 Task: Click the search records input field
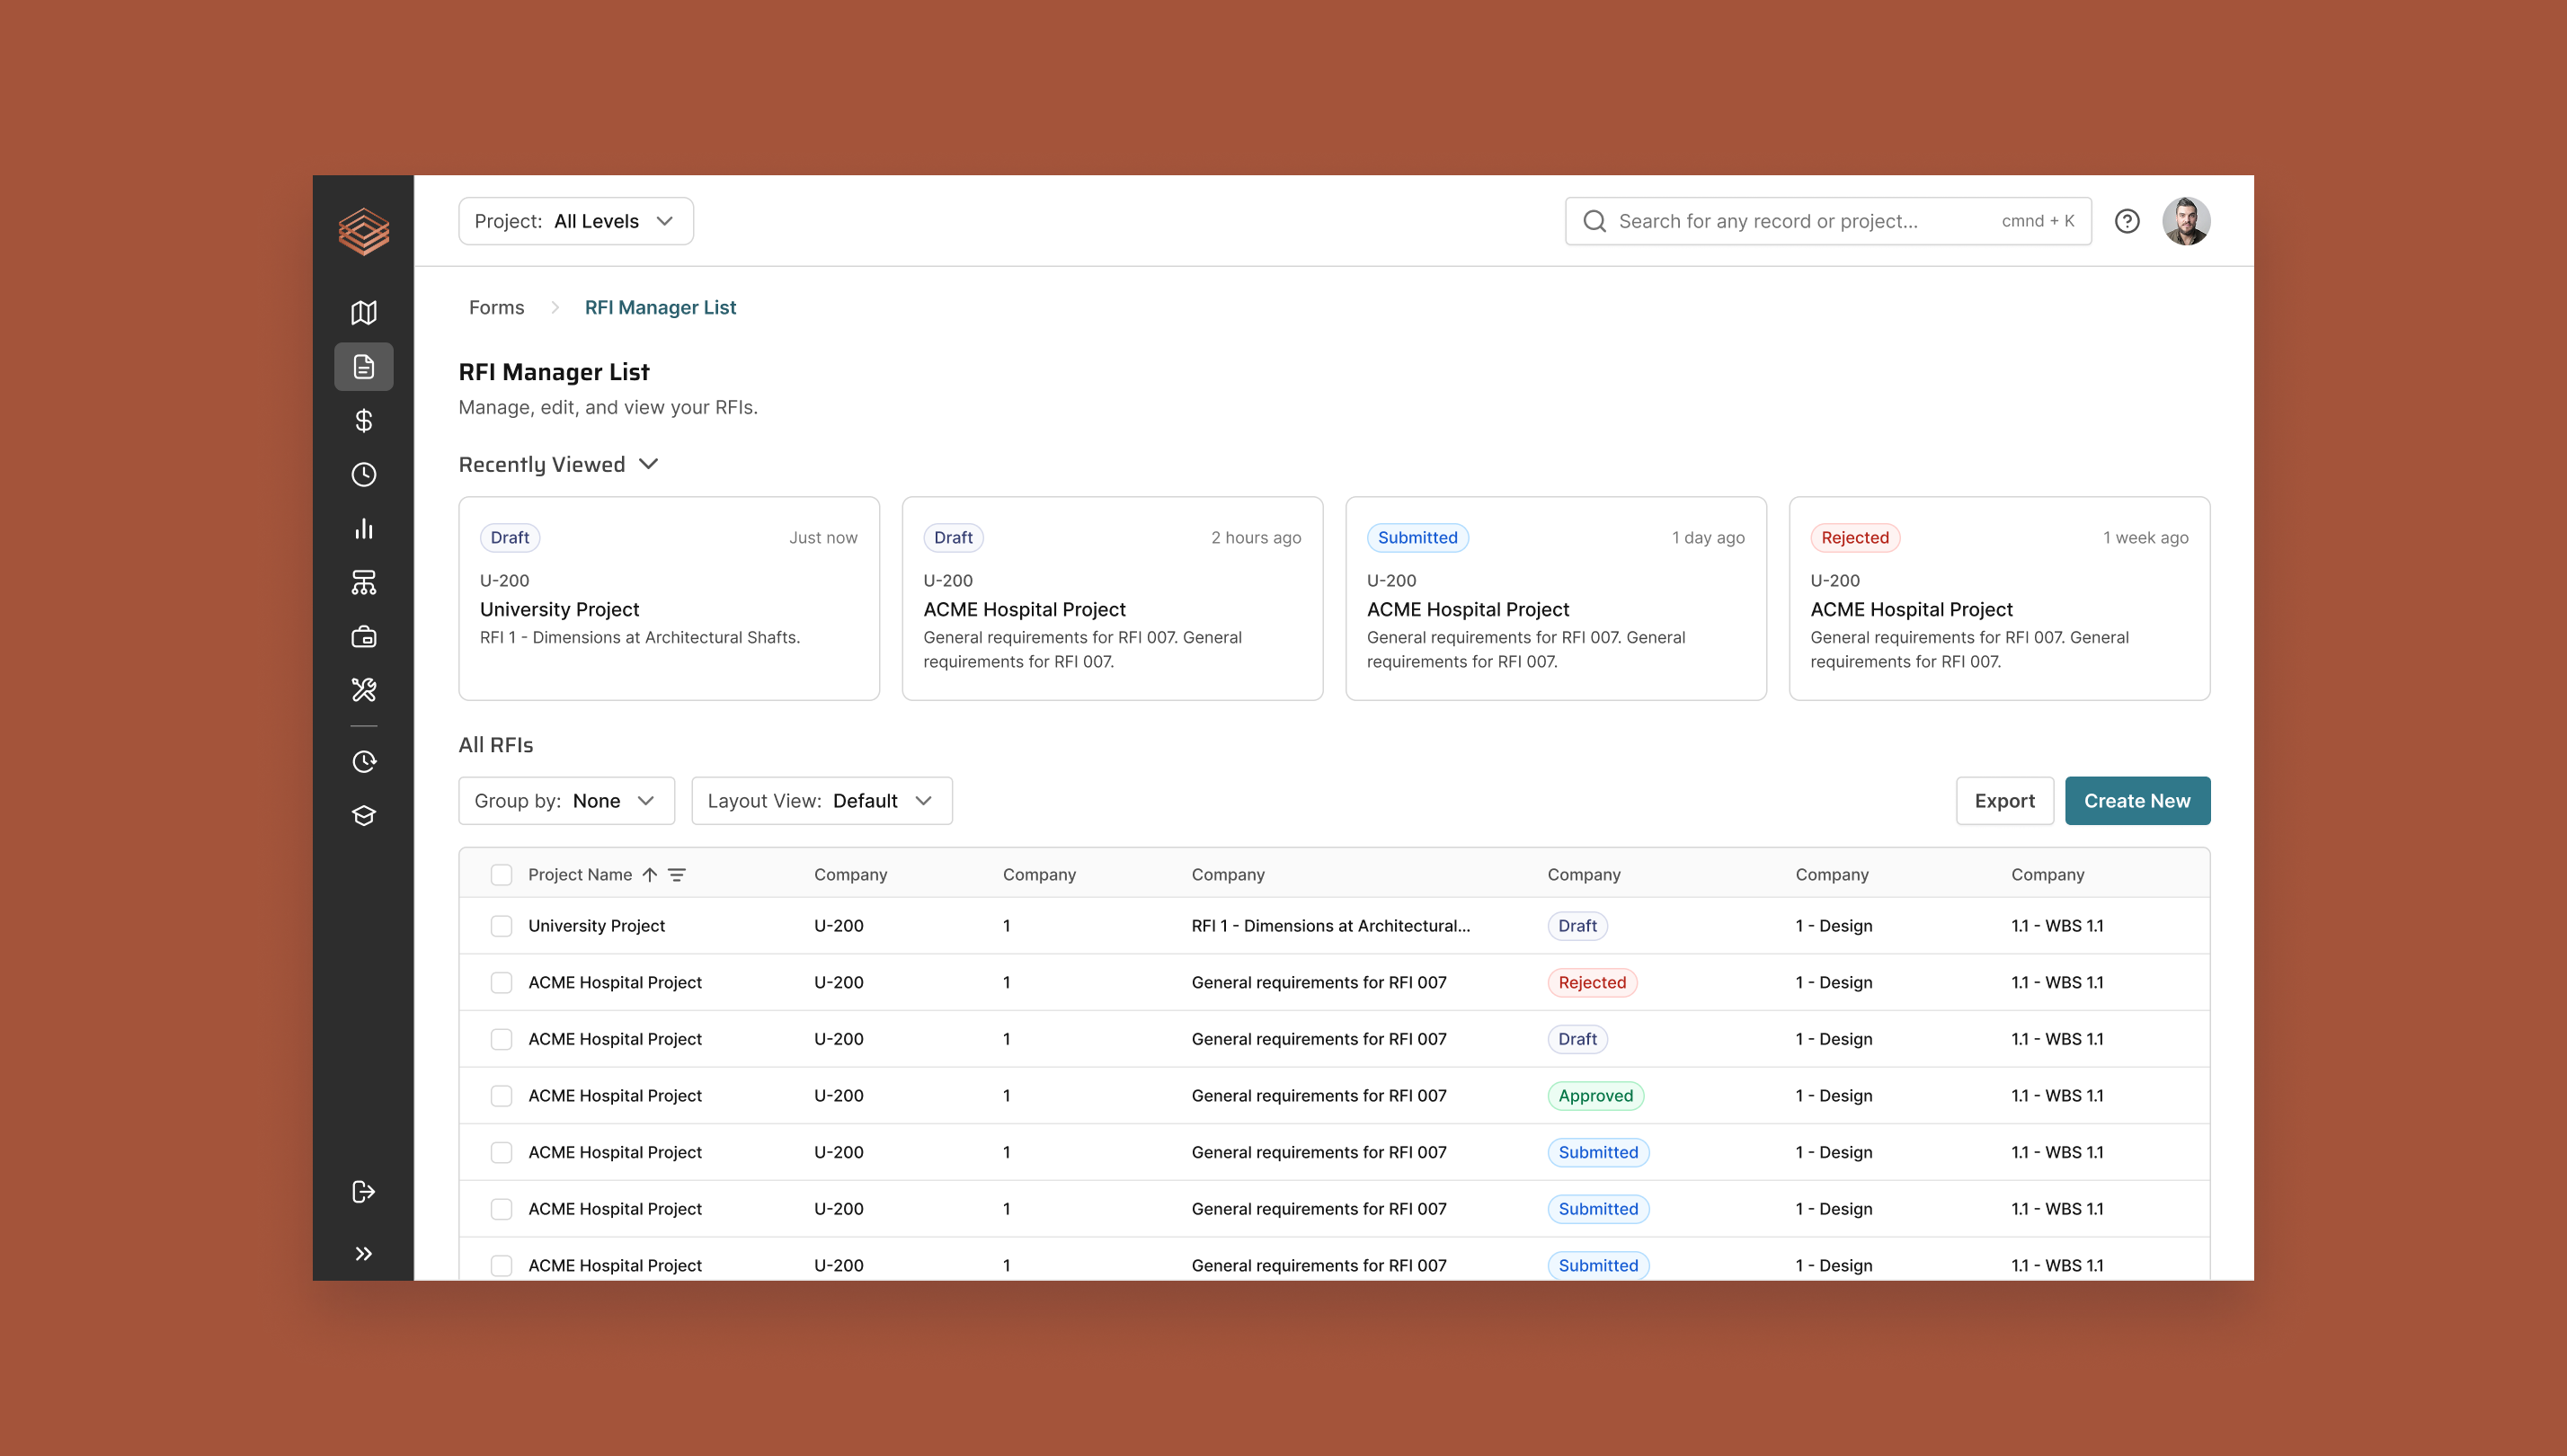(1800, 221)
